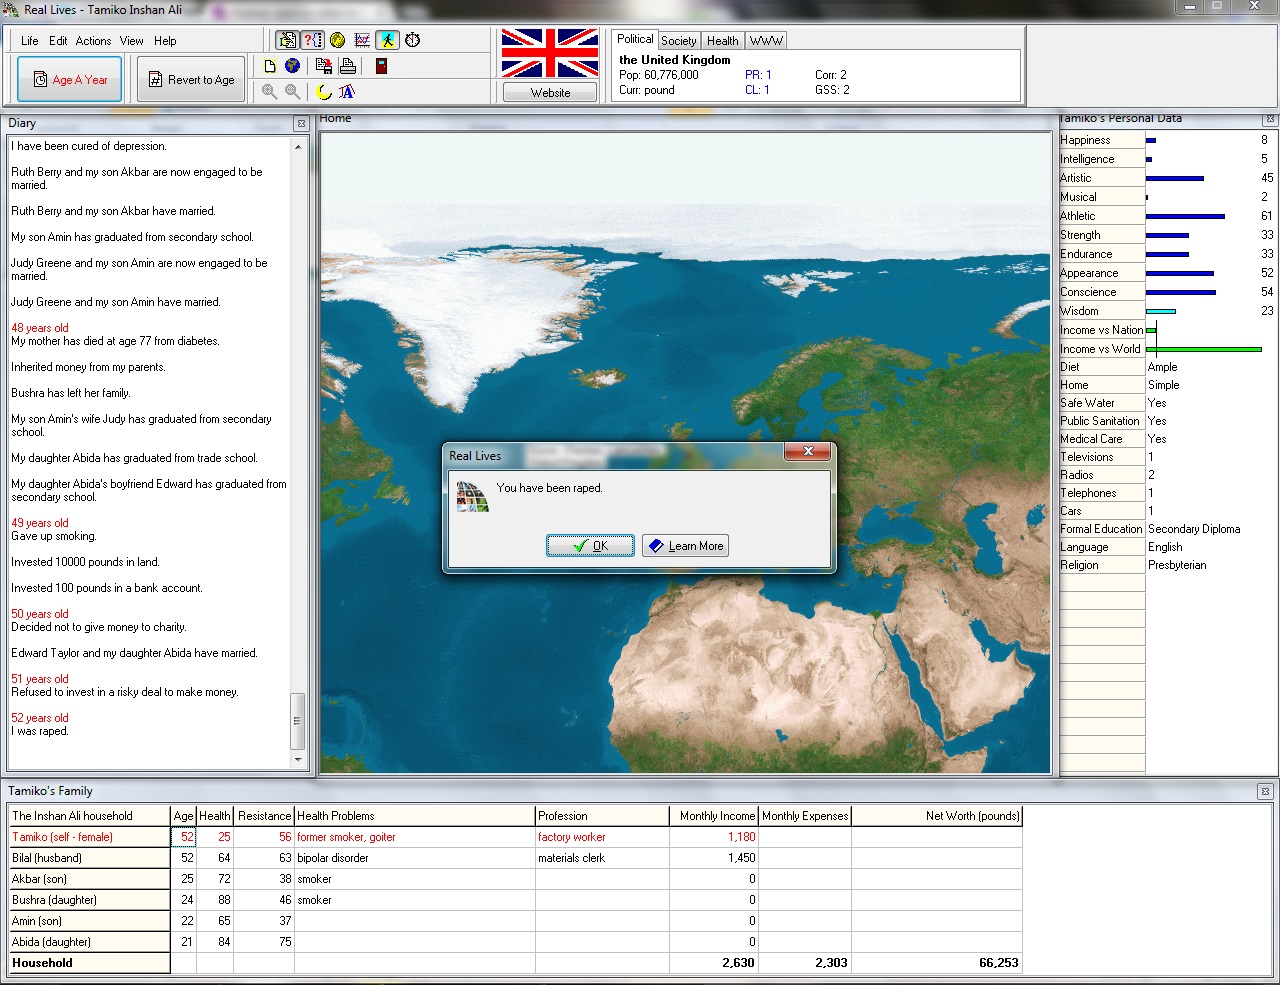The image size is (1280, 985).
Task: Select Tamiko (self - female) family row
Action: click(515, 837)
